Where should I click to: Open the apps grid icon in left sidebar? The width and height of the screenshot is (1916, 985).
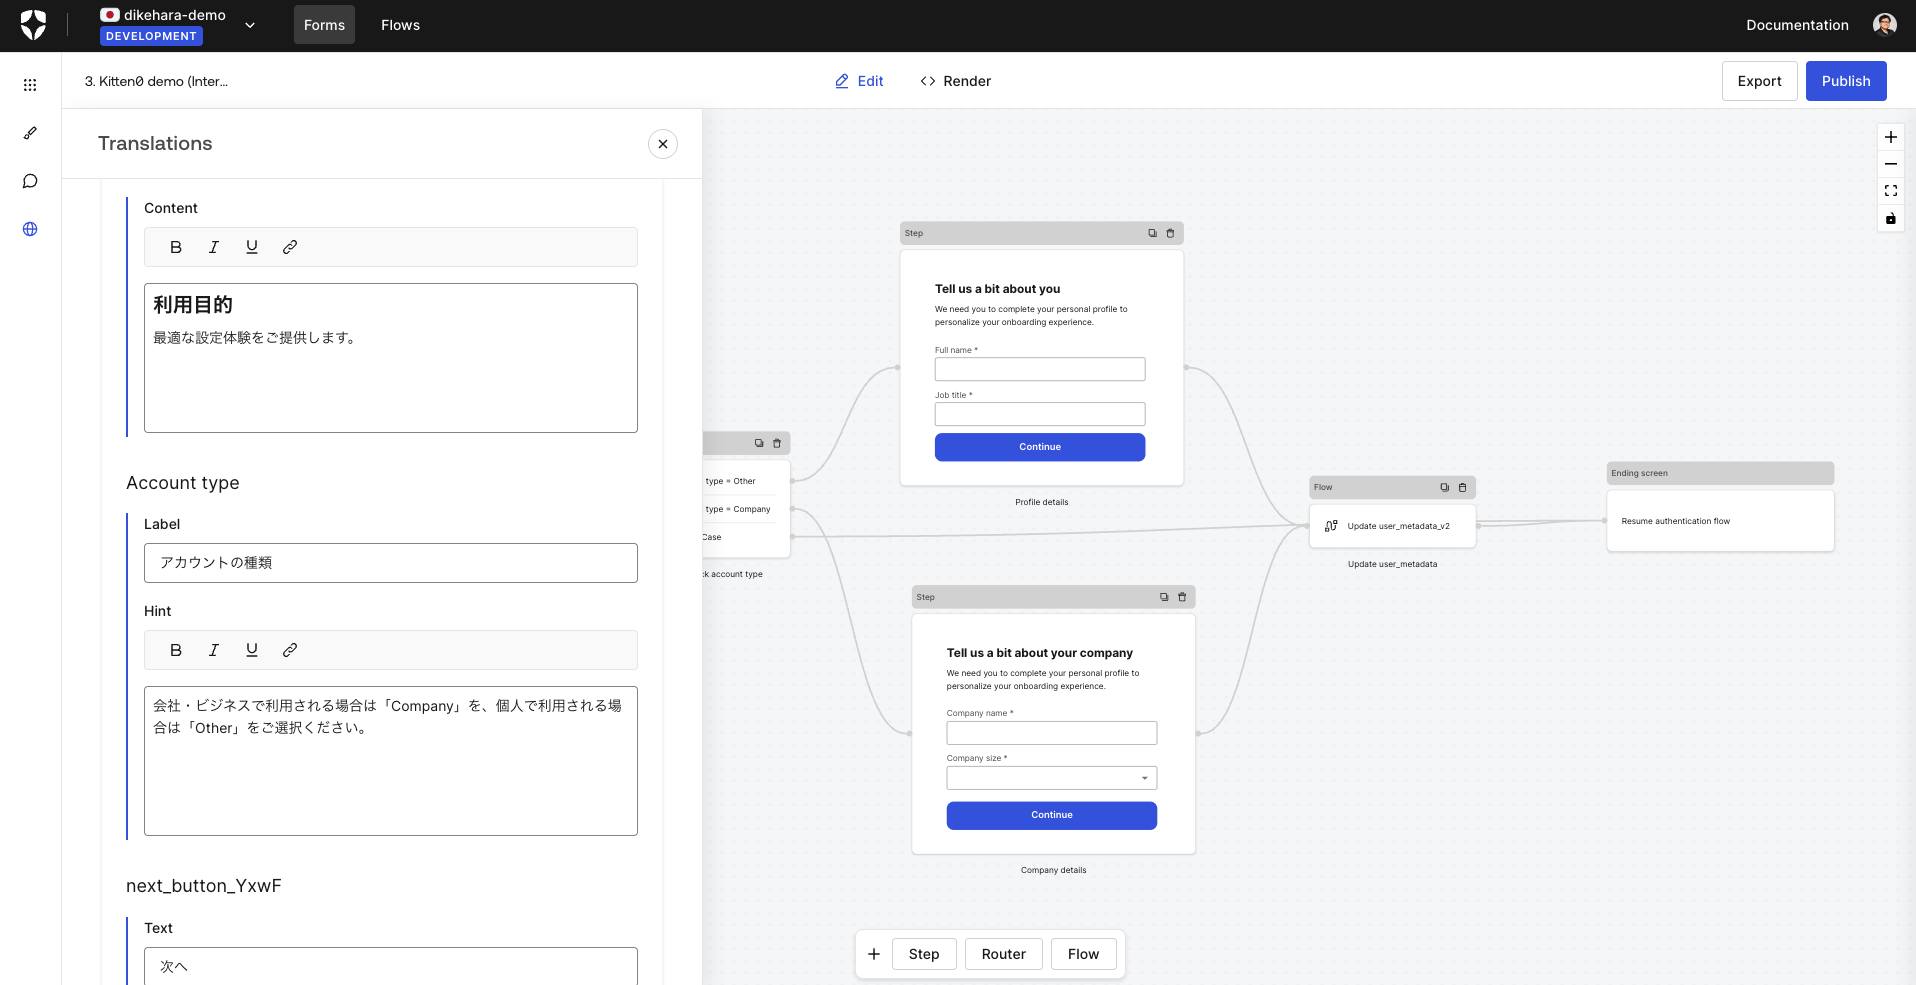[30, 85]
